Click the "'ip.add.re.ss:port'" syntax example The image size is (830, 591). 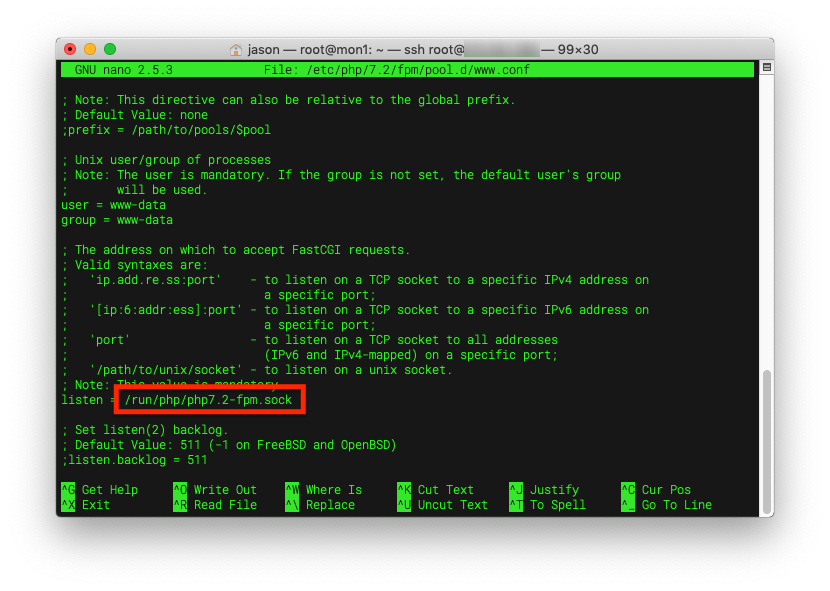click(x=156, y=280)
